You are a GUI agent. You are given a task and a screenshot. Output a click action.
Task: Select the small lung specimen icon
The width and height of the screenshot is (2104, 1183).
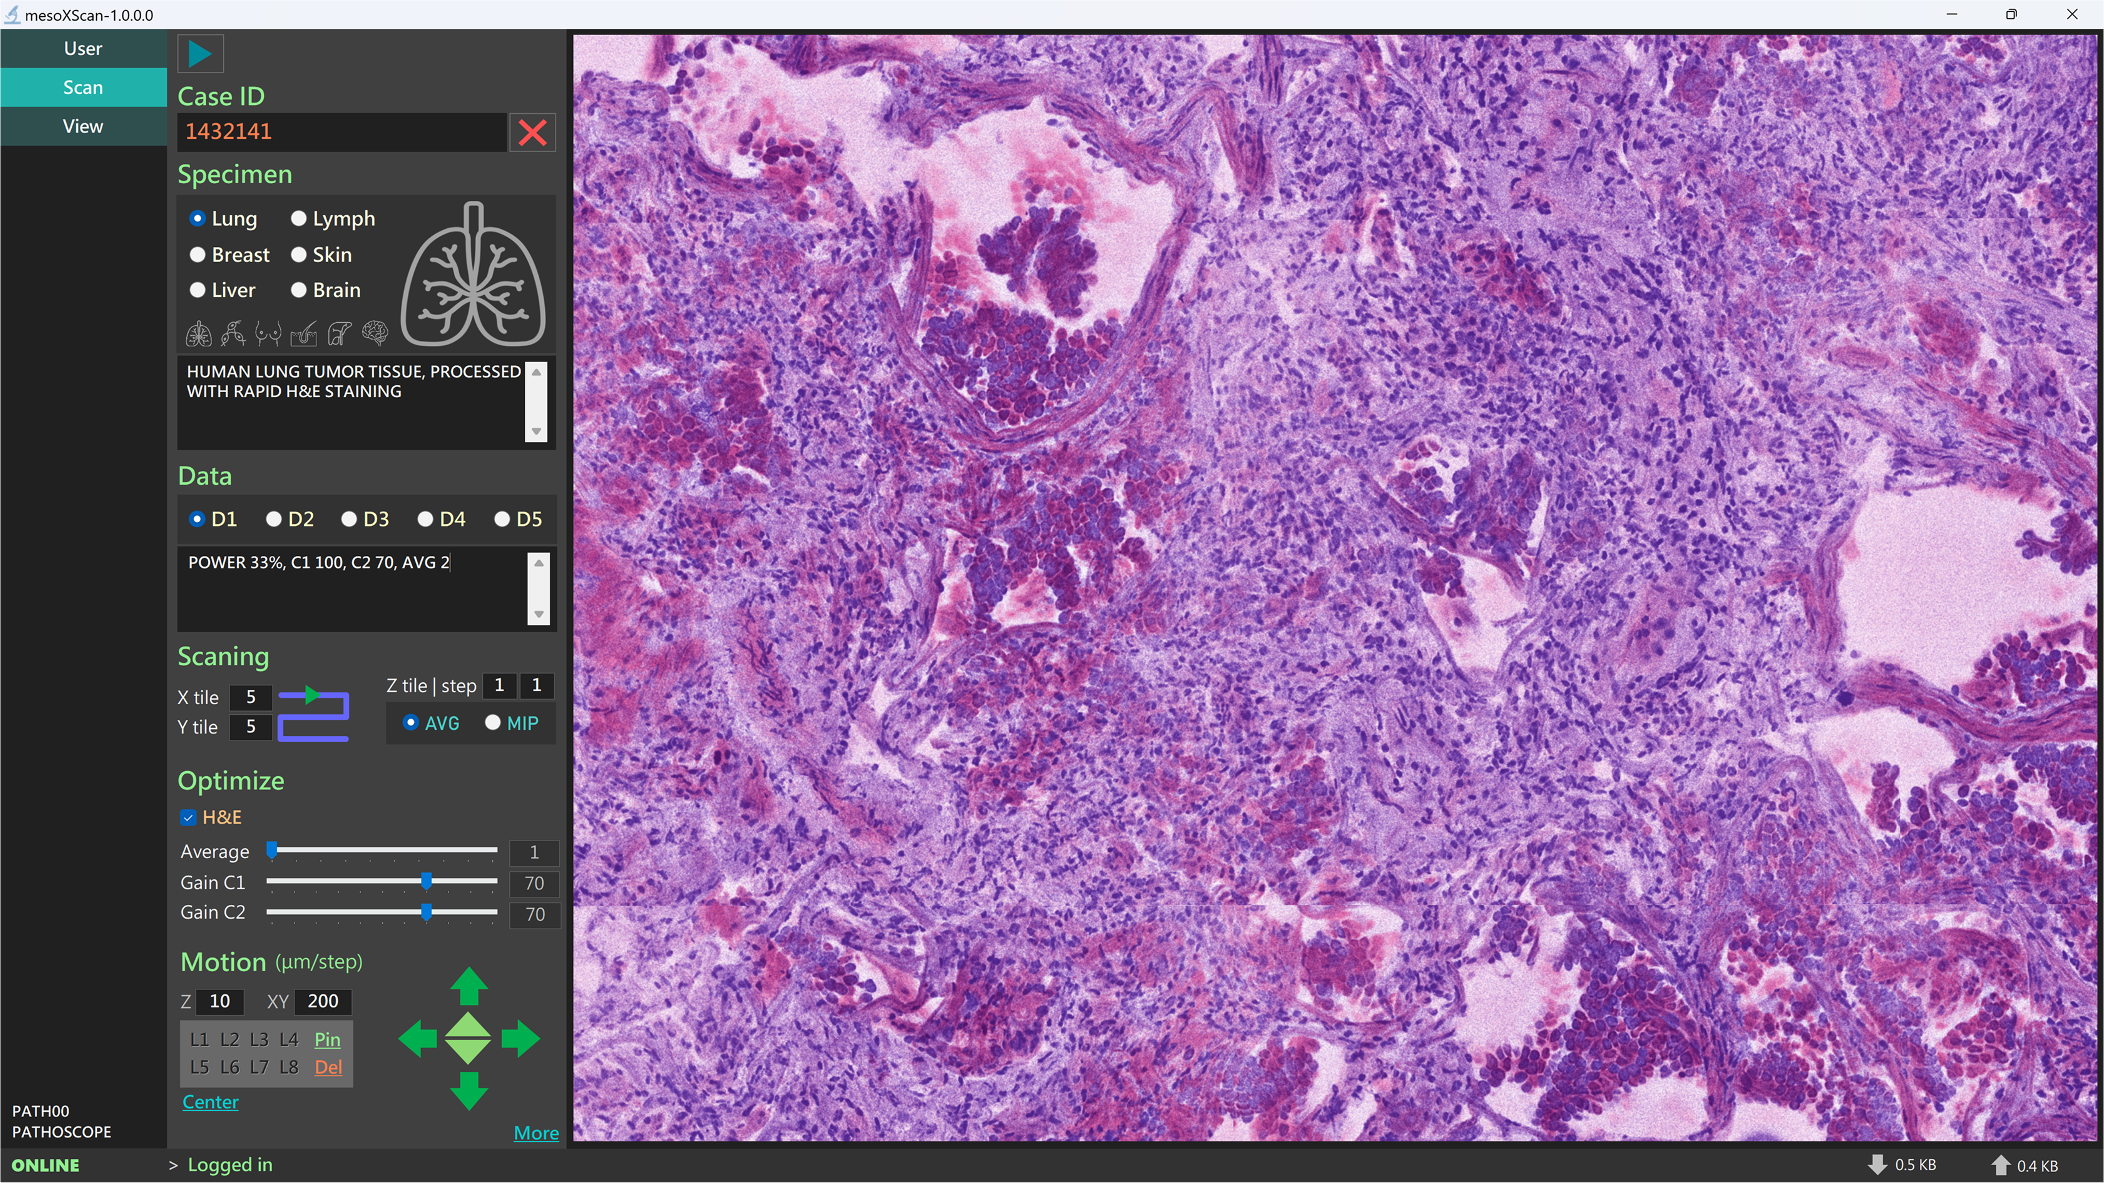pos(199,334)
